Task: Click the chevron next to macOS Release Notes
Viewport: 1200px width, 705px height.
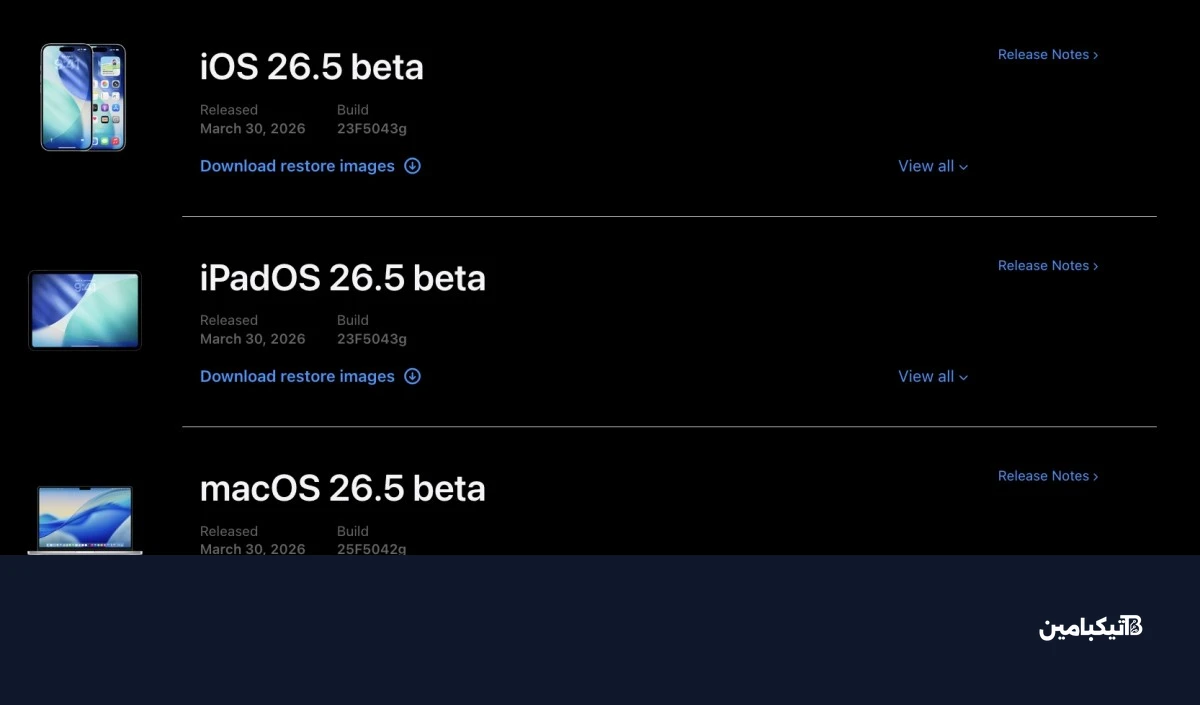Action: pyautogui.click(x=1095, y=475)
